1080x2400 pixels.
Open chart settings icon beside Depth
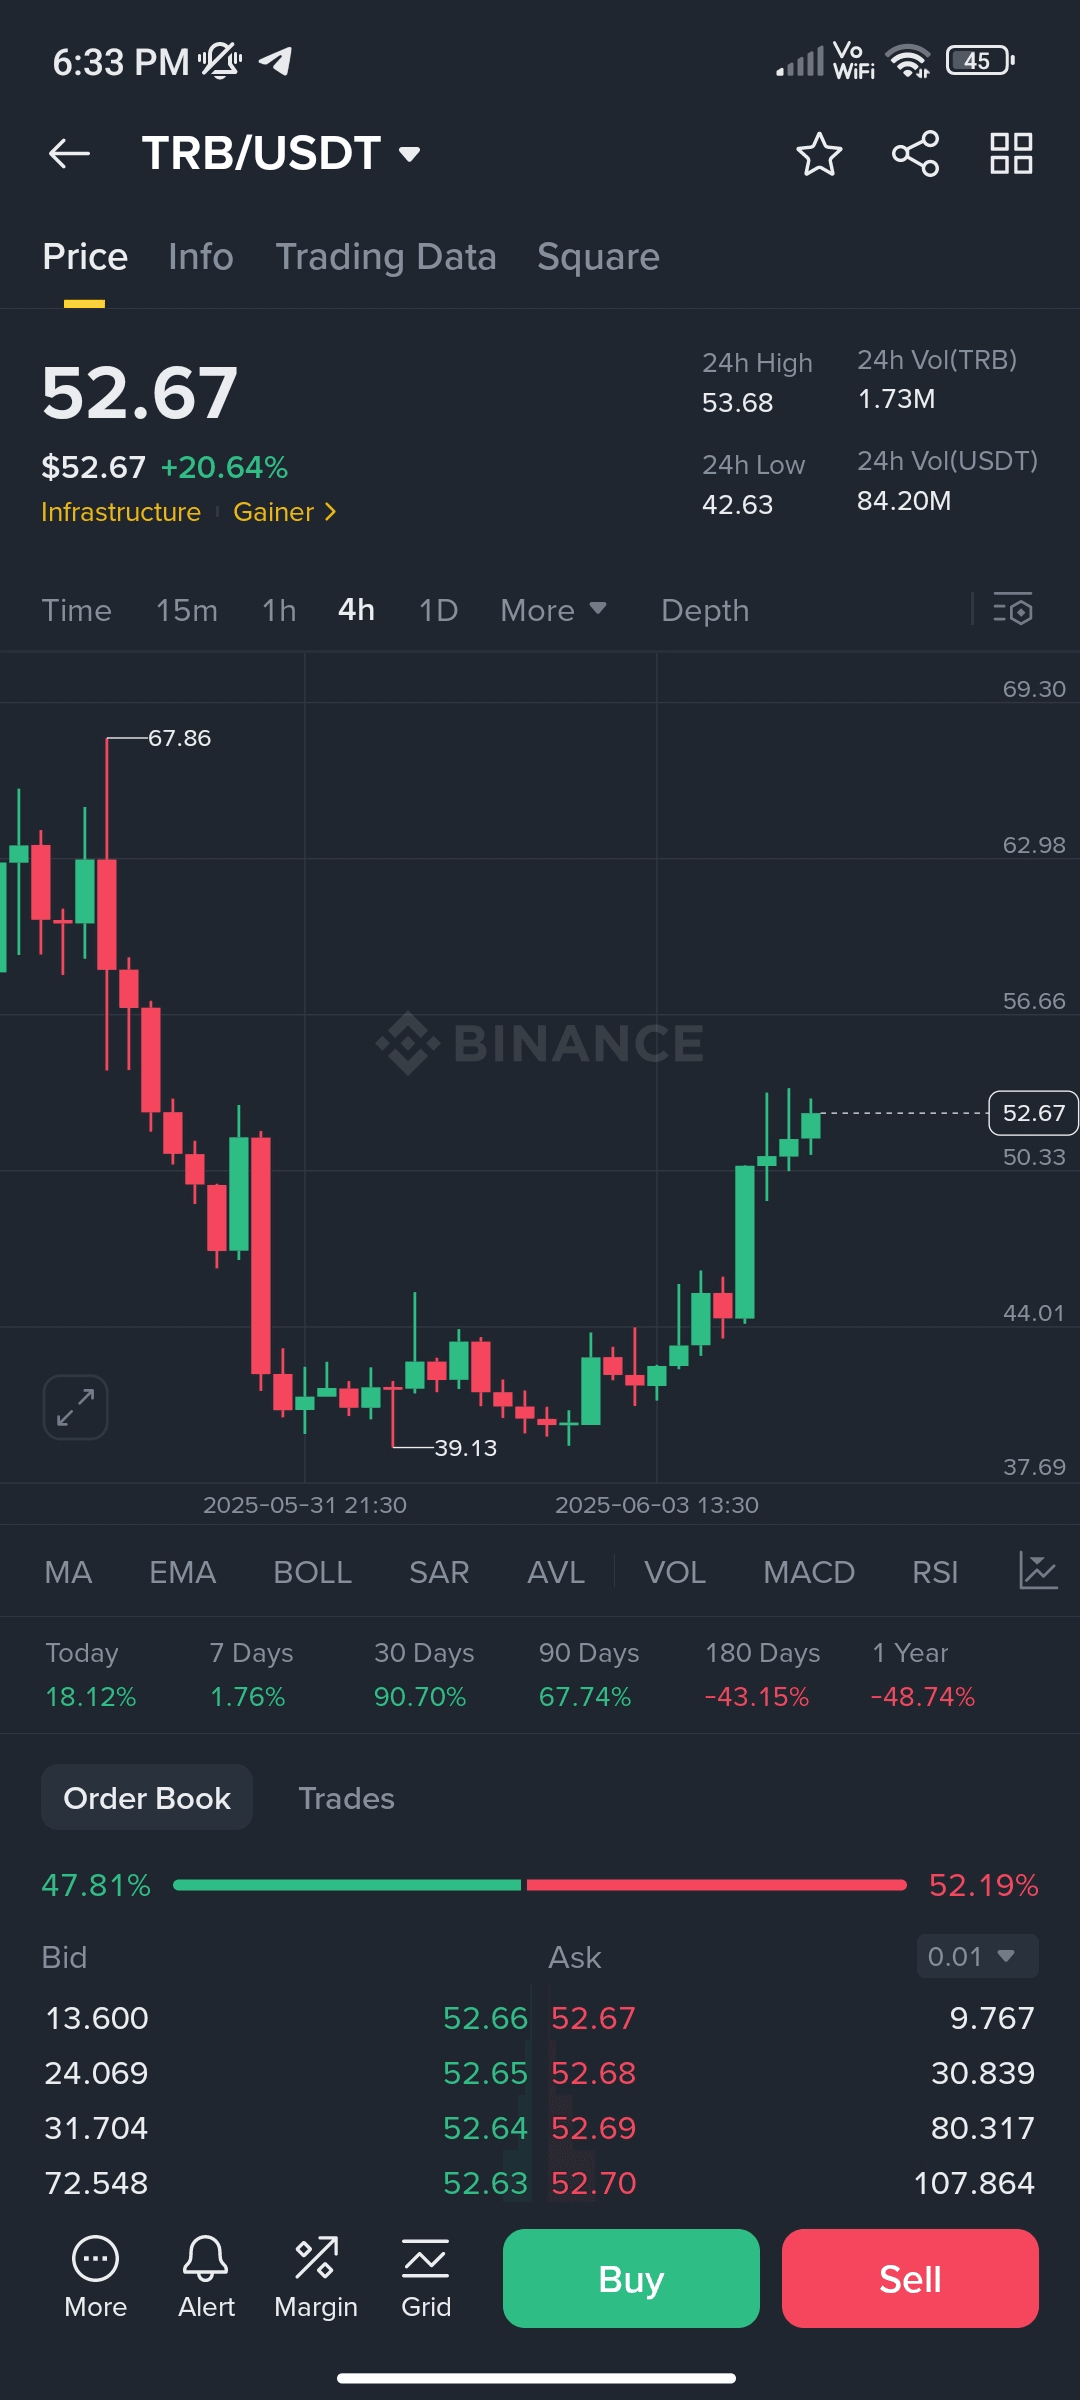(x=1013, y=609)
